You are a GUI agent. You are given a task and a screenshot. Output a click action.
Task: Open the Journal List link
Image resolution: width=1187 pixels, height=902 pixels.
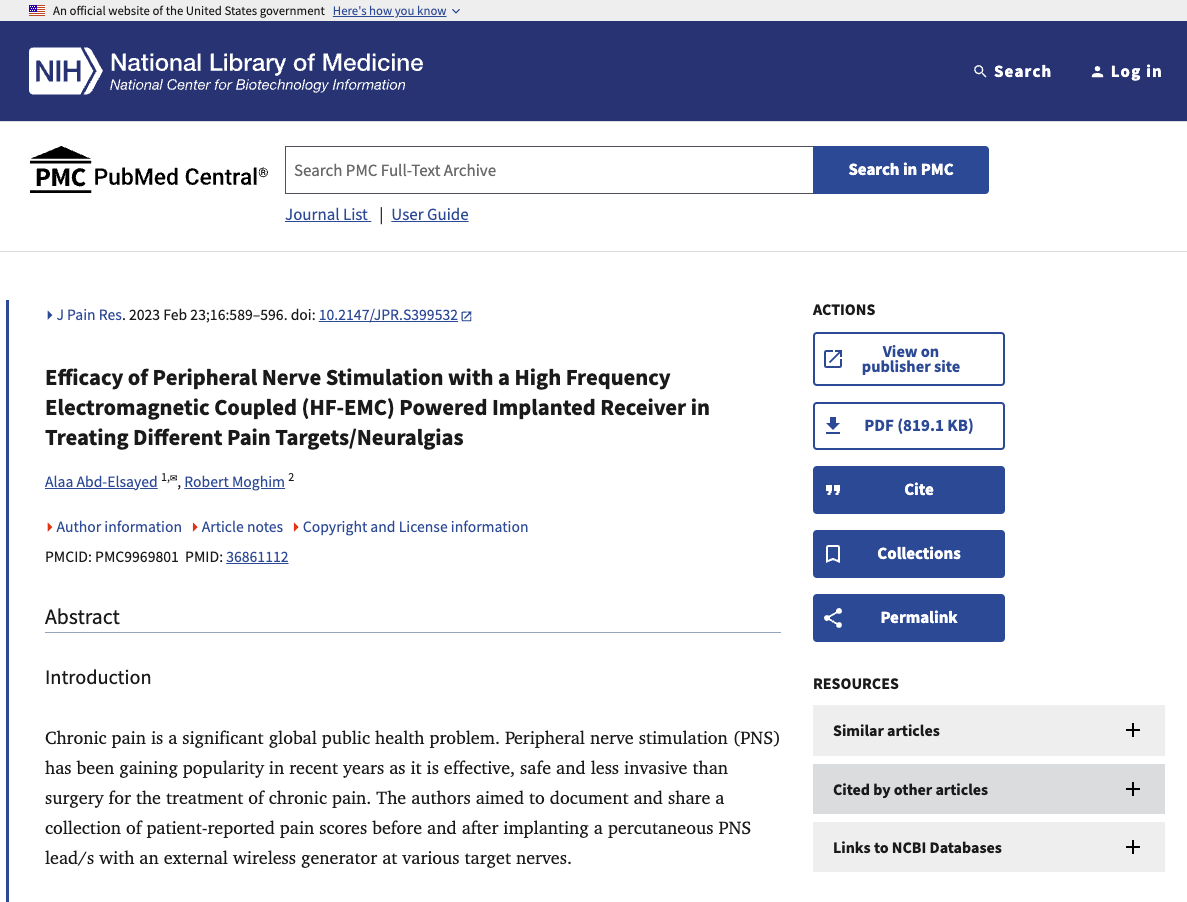click(x=326, y=215)
